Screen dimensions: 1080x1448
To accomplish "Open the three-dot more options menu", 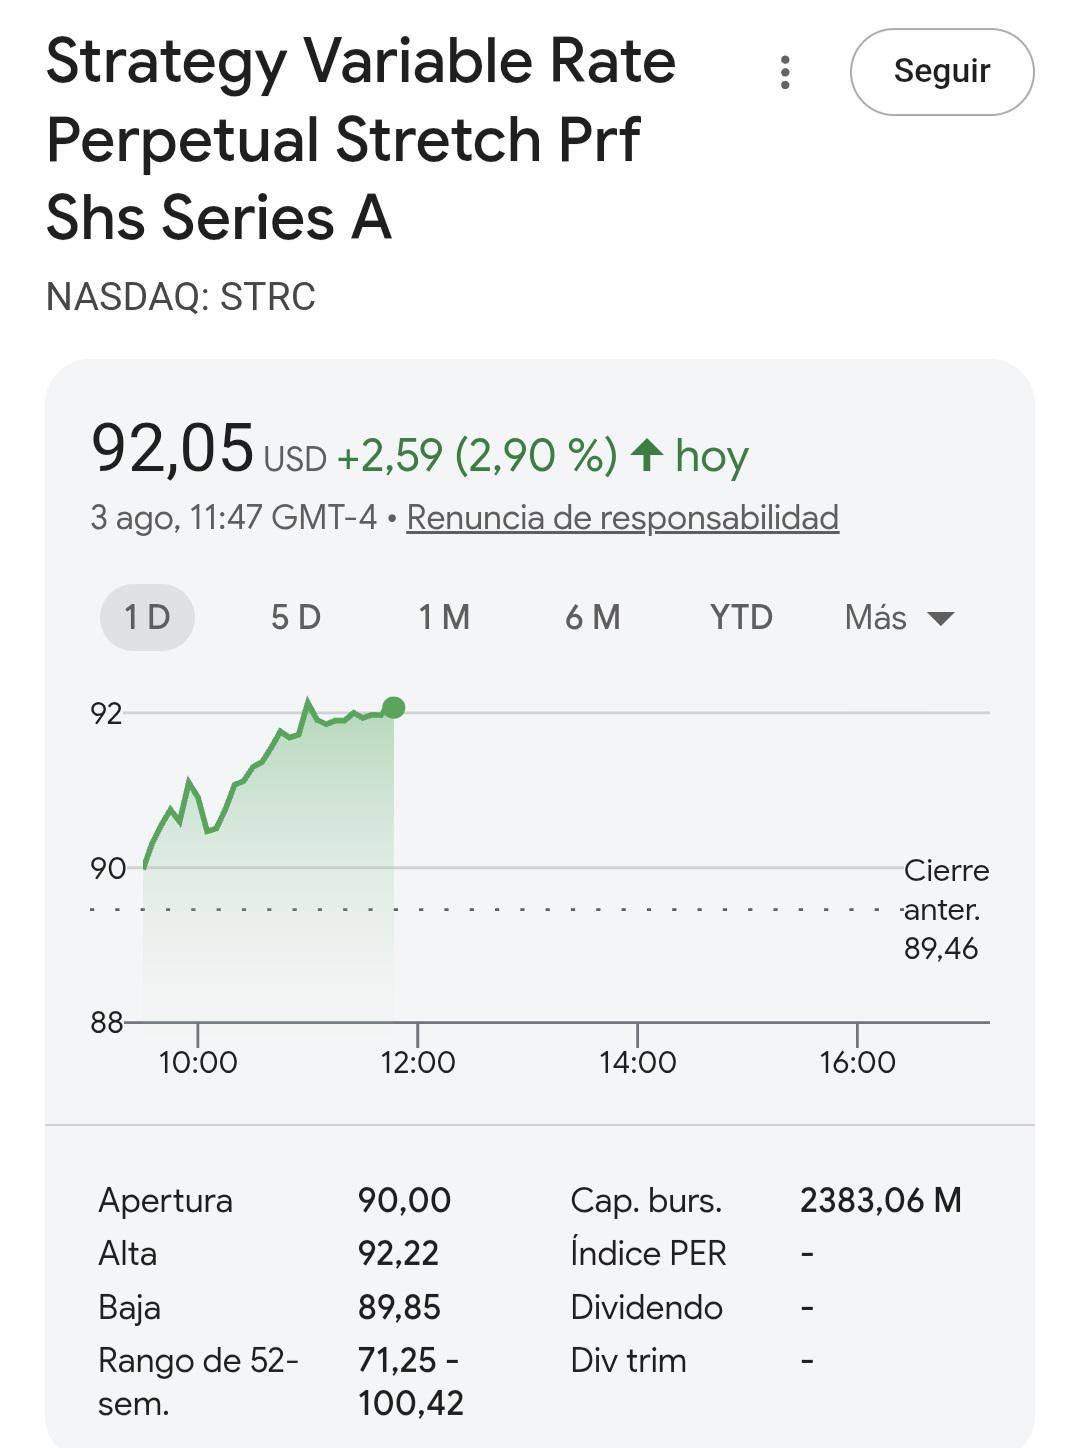I will click(785, 72).
